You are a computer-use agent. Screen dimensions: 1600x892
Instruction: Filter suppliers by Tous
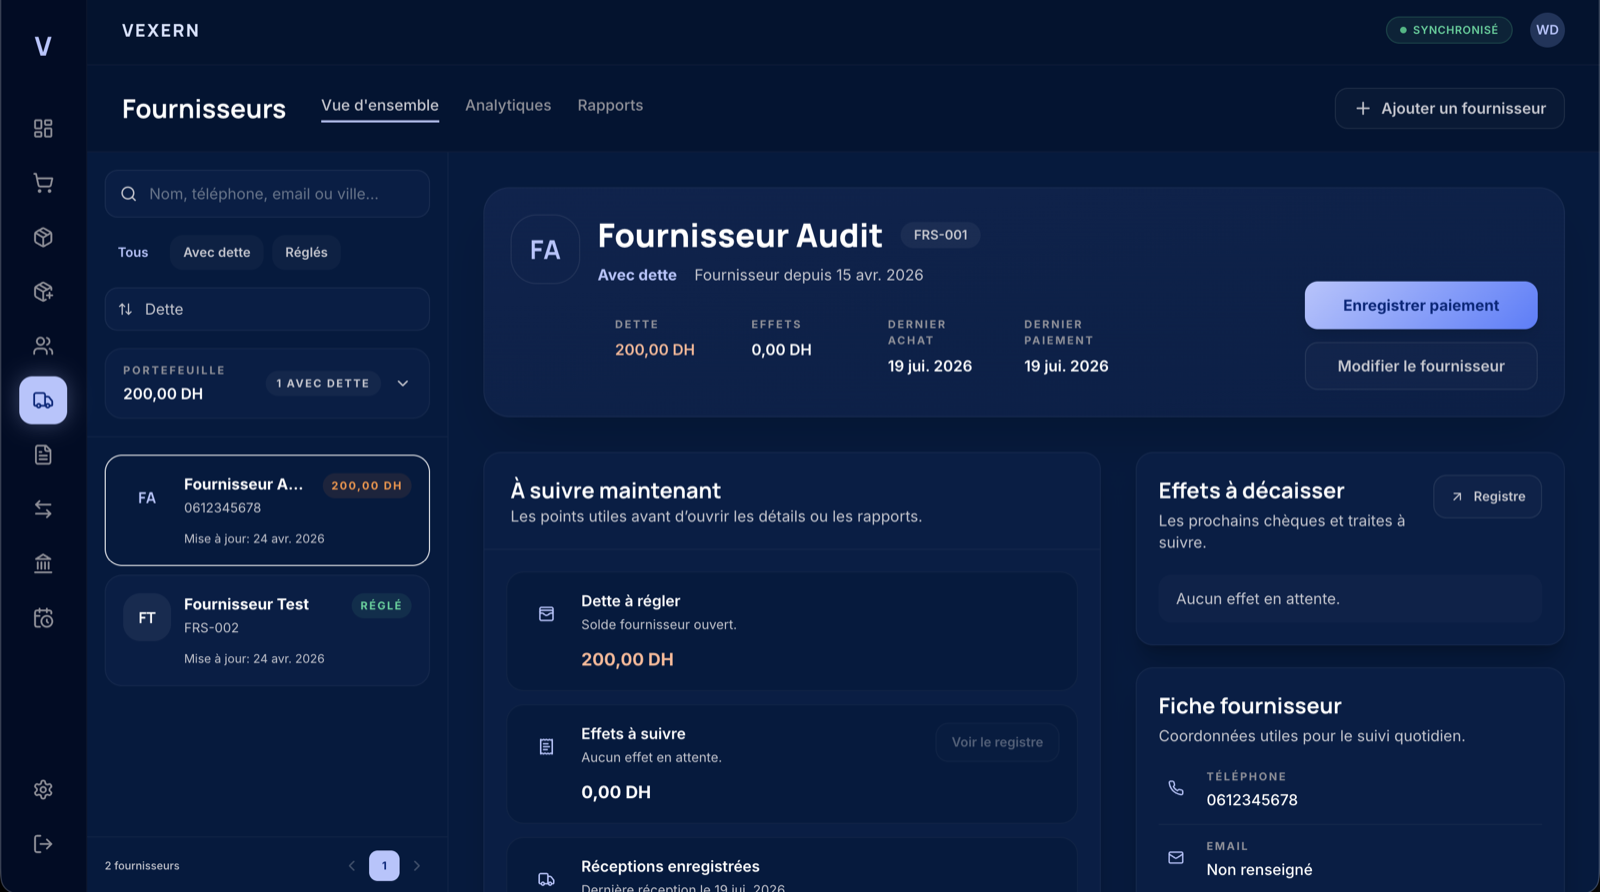133,252
